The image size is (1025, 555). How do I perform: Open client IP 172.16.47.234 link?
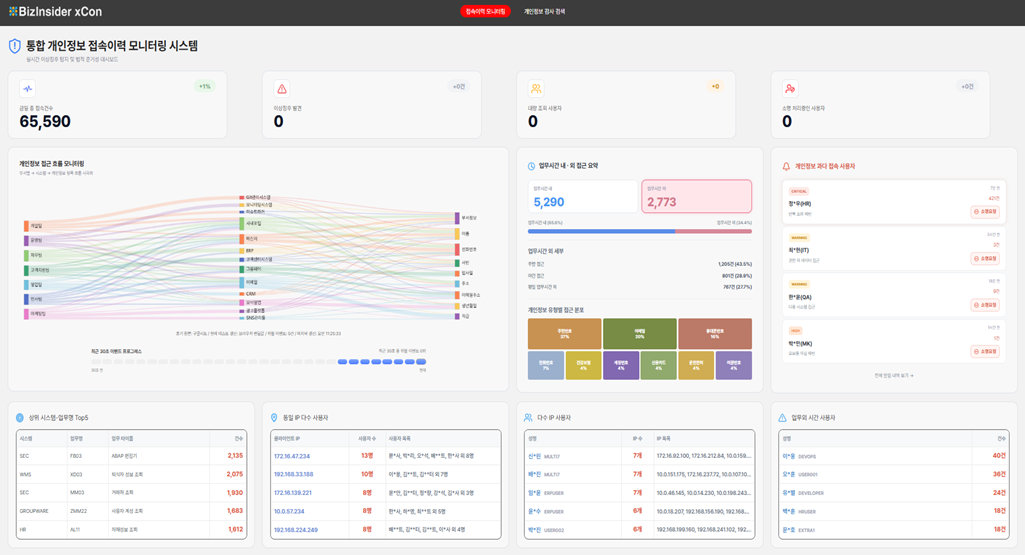[x=292, y=456]
